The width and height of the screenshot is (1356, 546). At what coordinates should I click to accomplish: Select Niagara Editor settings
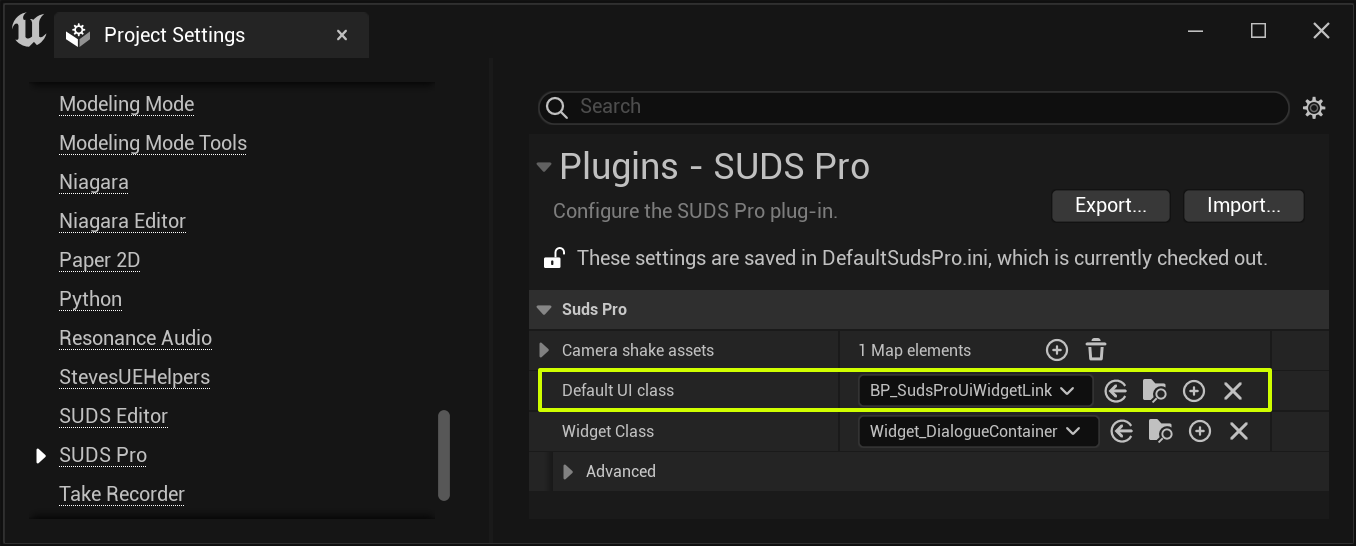pyautogui.click(x=122, y=221)
